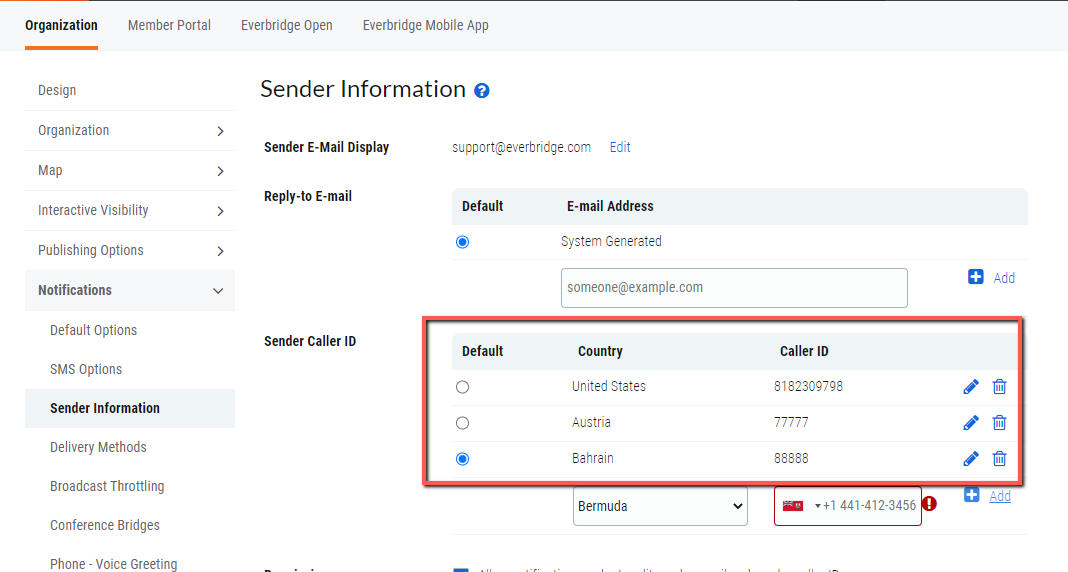Viewport: 1068px width, 572px height.
Task: Click trash icon for Bahrain row
Action: pyautogui.click(x=999, y=459)
